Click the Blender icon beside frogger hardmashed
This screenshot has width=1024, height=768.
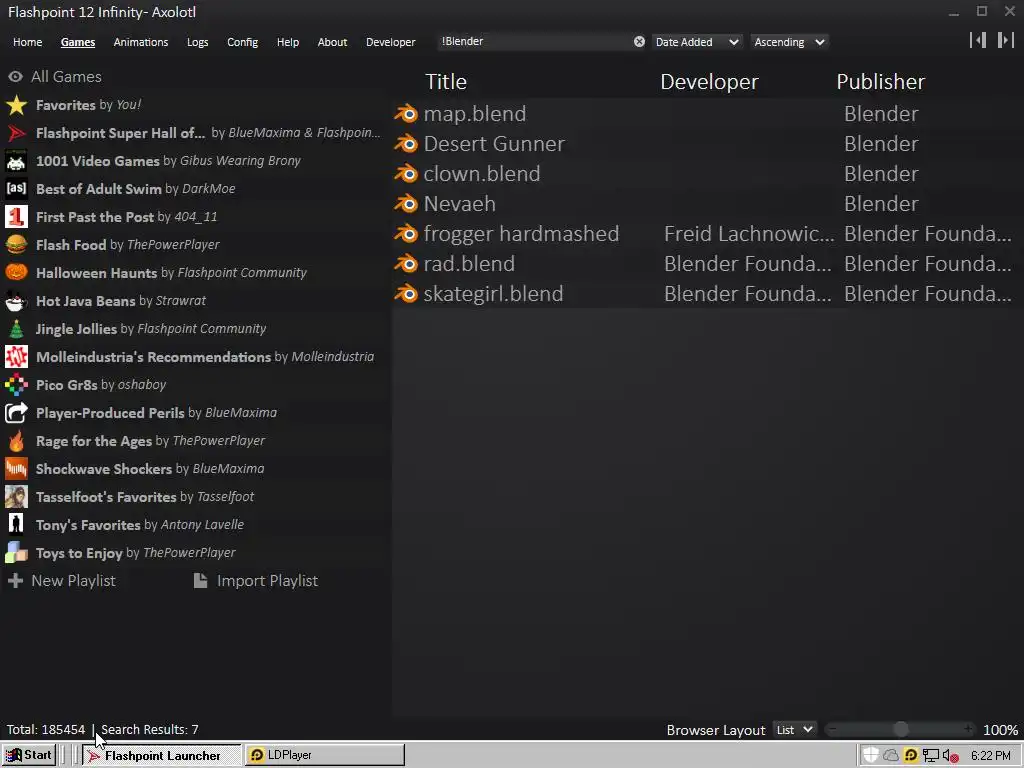(x=406, y=234)
